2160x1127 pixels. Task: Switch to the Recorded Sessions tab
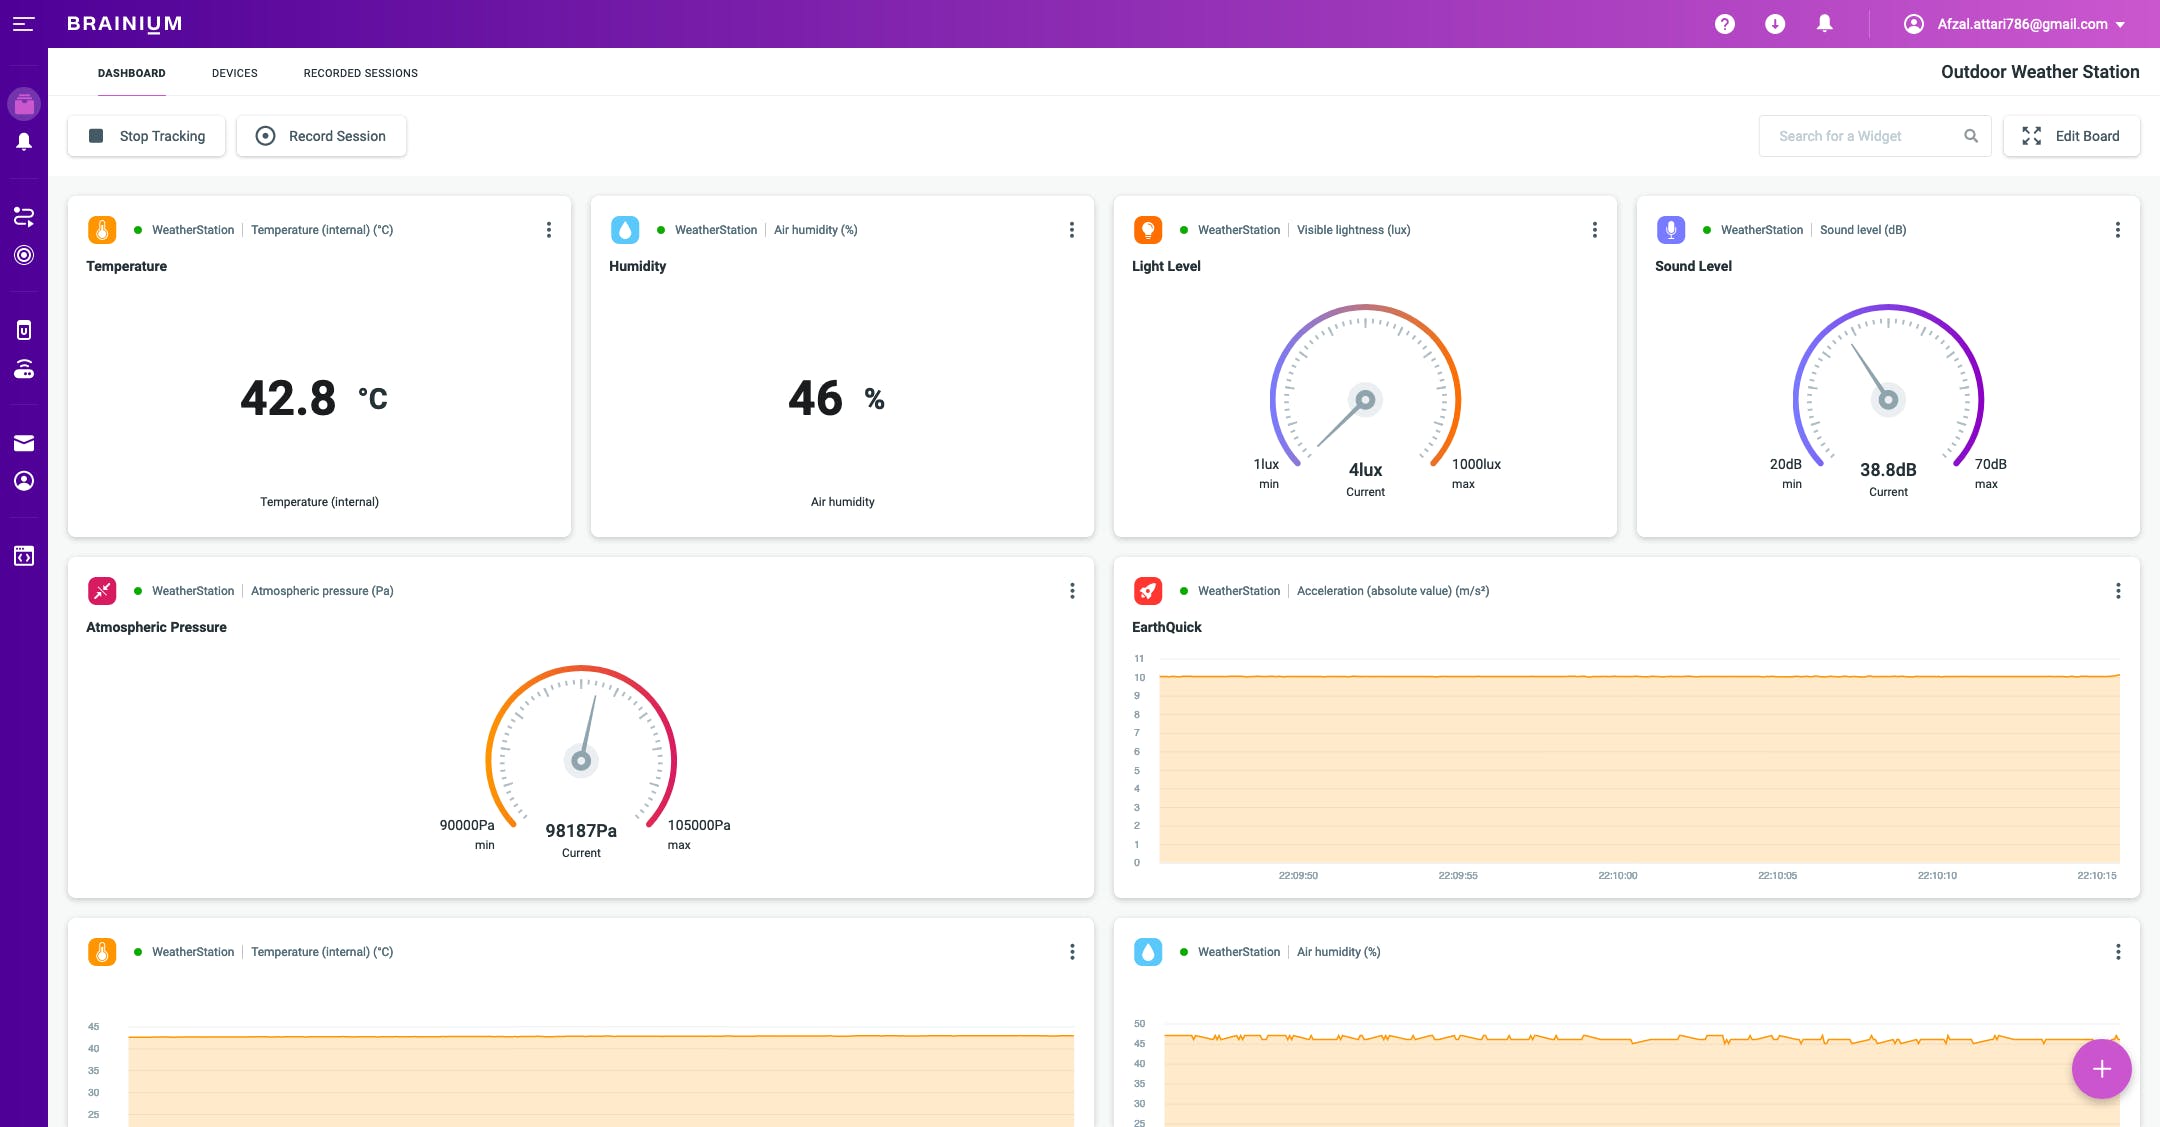tap(361, 73)
